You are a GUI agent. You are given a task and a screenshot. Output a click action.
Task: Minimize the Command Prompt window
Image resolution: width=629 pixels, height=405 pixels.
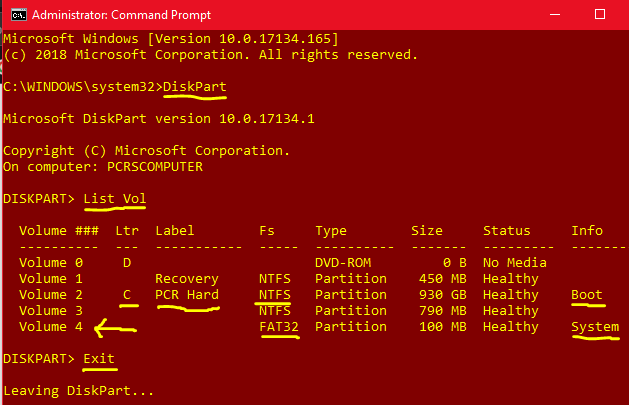(555, 15)
